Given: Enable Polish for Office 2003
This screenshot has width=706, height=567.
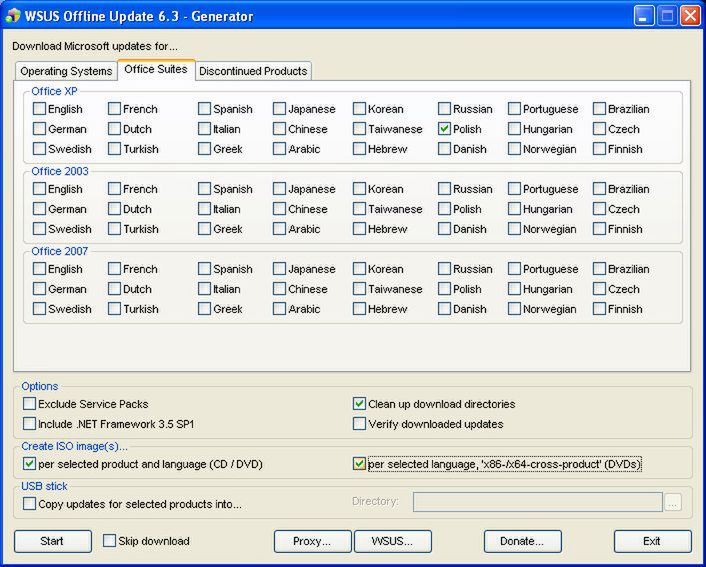Looking at the screenshot, I should (x=444, y=209).
